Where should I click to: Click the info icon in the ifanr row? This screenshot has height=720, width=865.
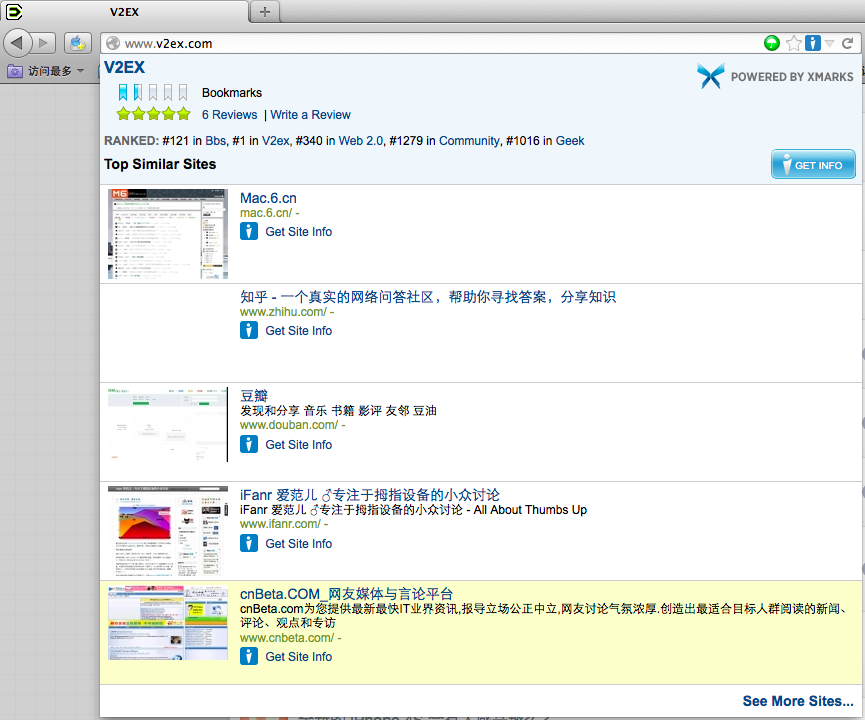tap(249, 543)
